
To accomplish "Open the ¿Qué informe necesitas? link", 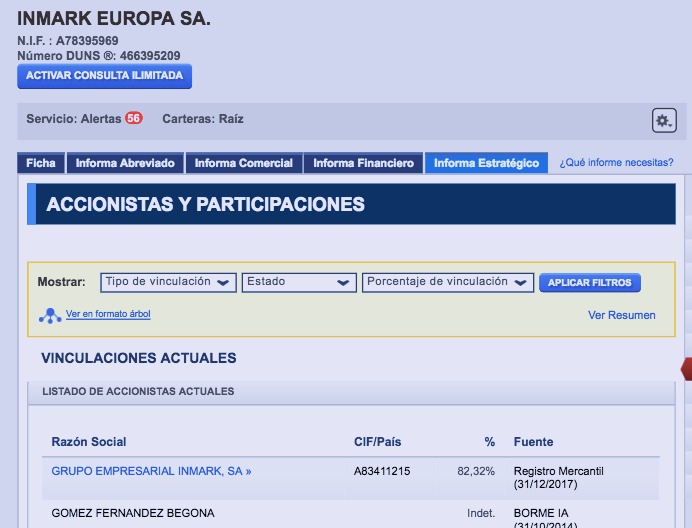I will 617,162.
